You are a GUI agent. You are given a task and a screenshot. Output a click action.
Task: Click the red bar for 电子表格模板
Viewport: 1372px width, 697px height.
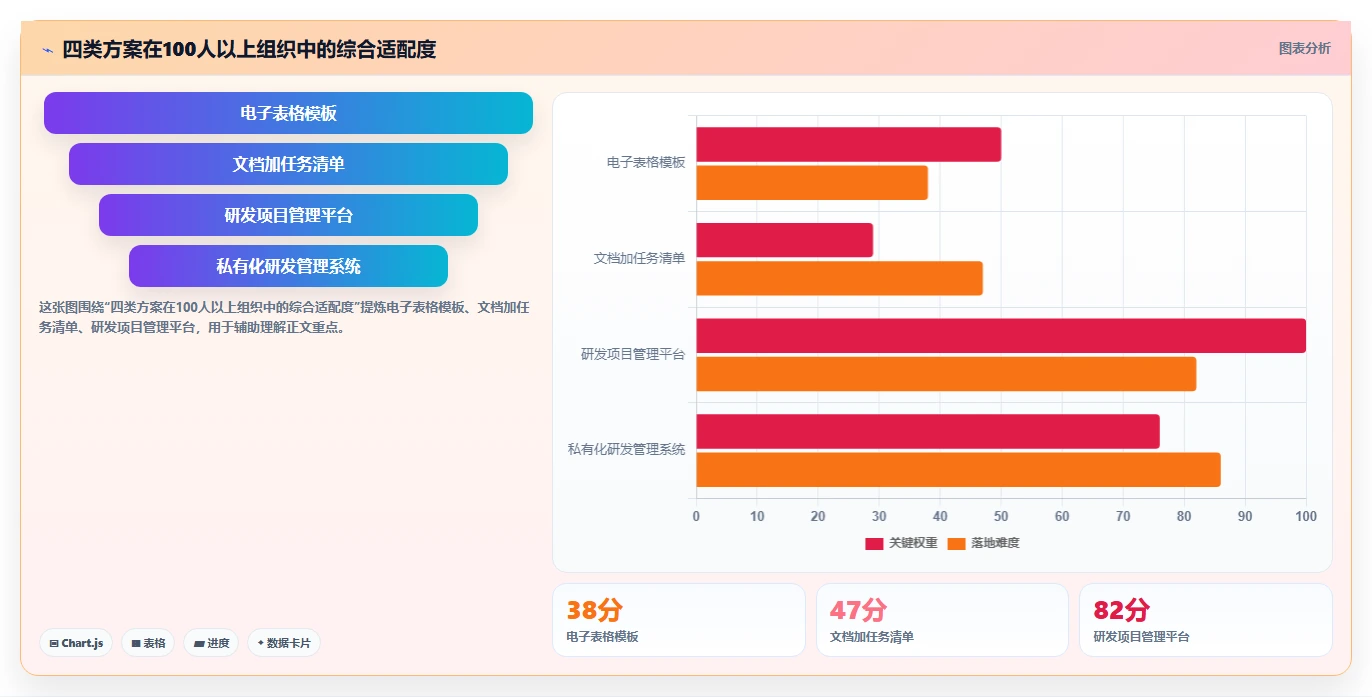848,145
